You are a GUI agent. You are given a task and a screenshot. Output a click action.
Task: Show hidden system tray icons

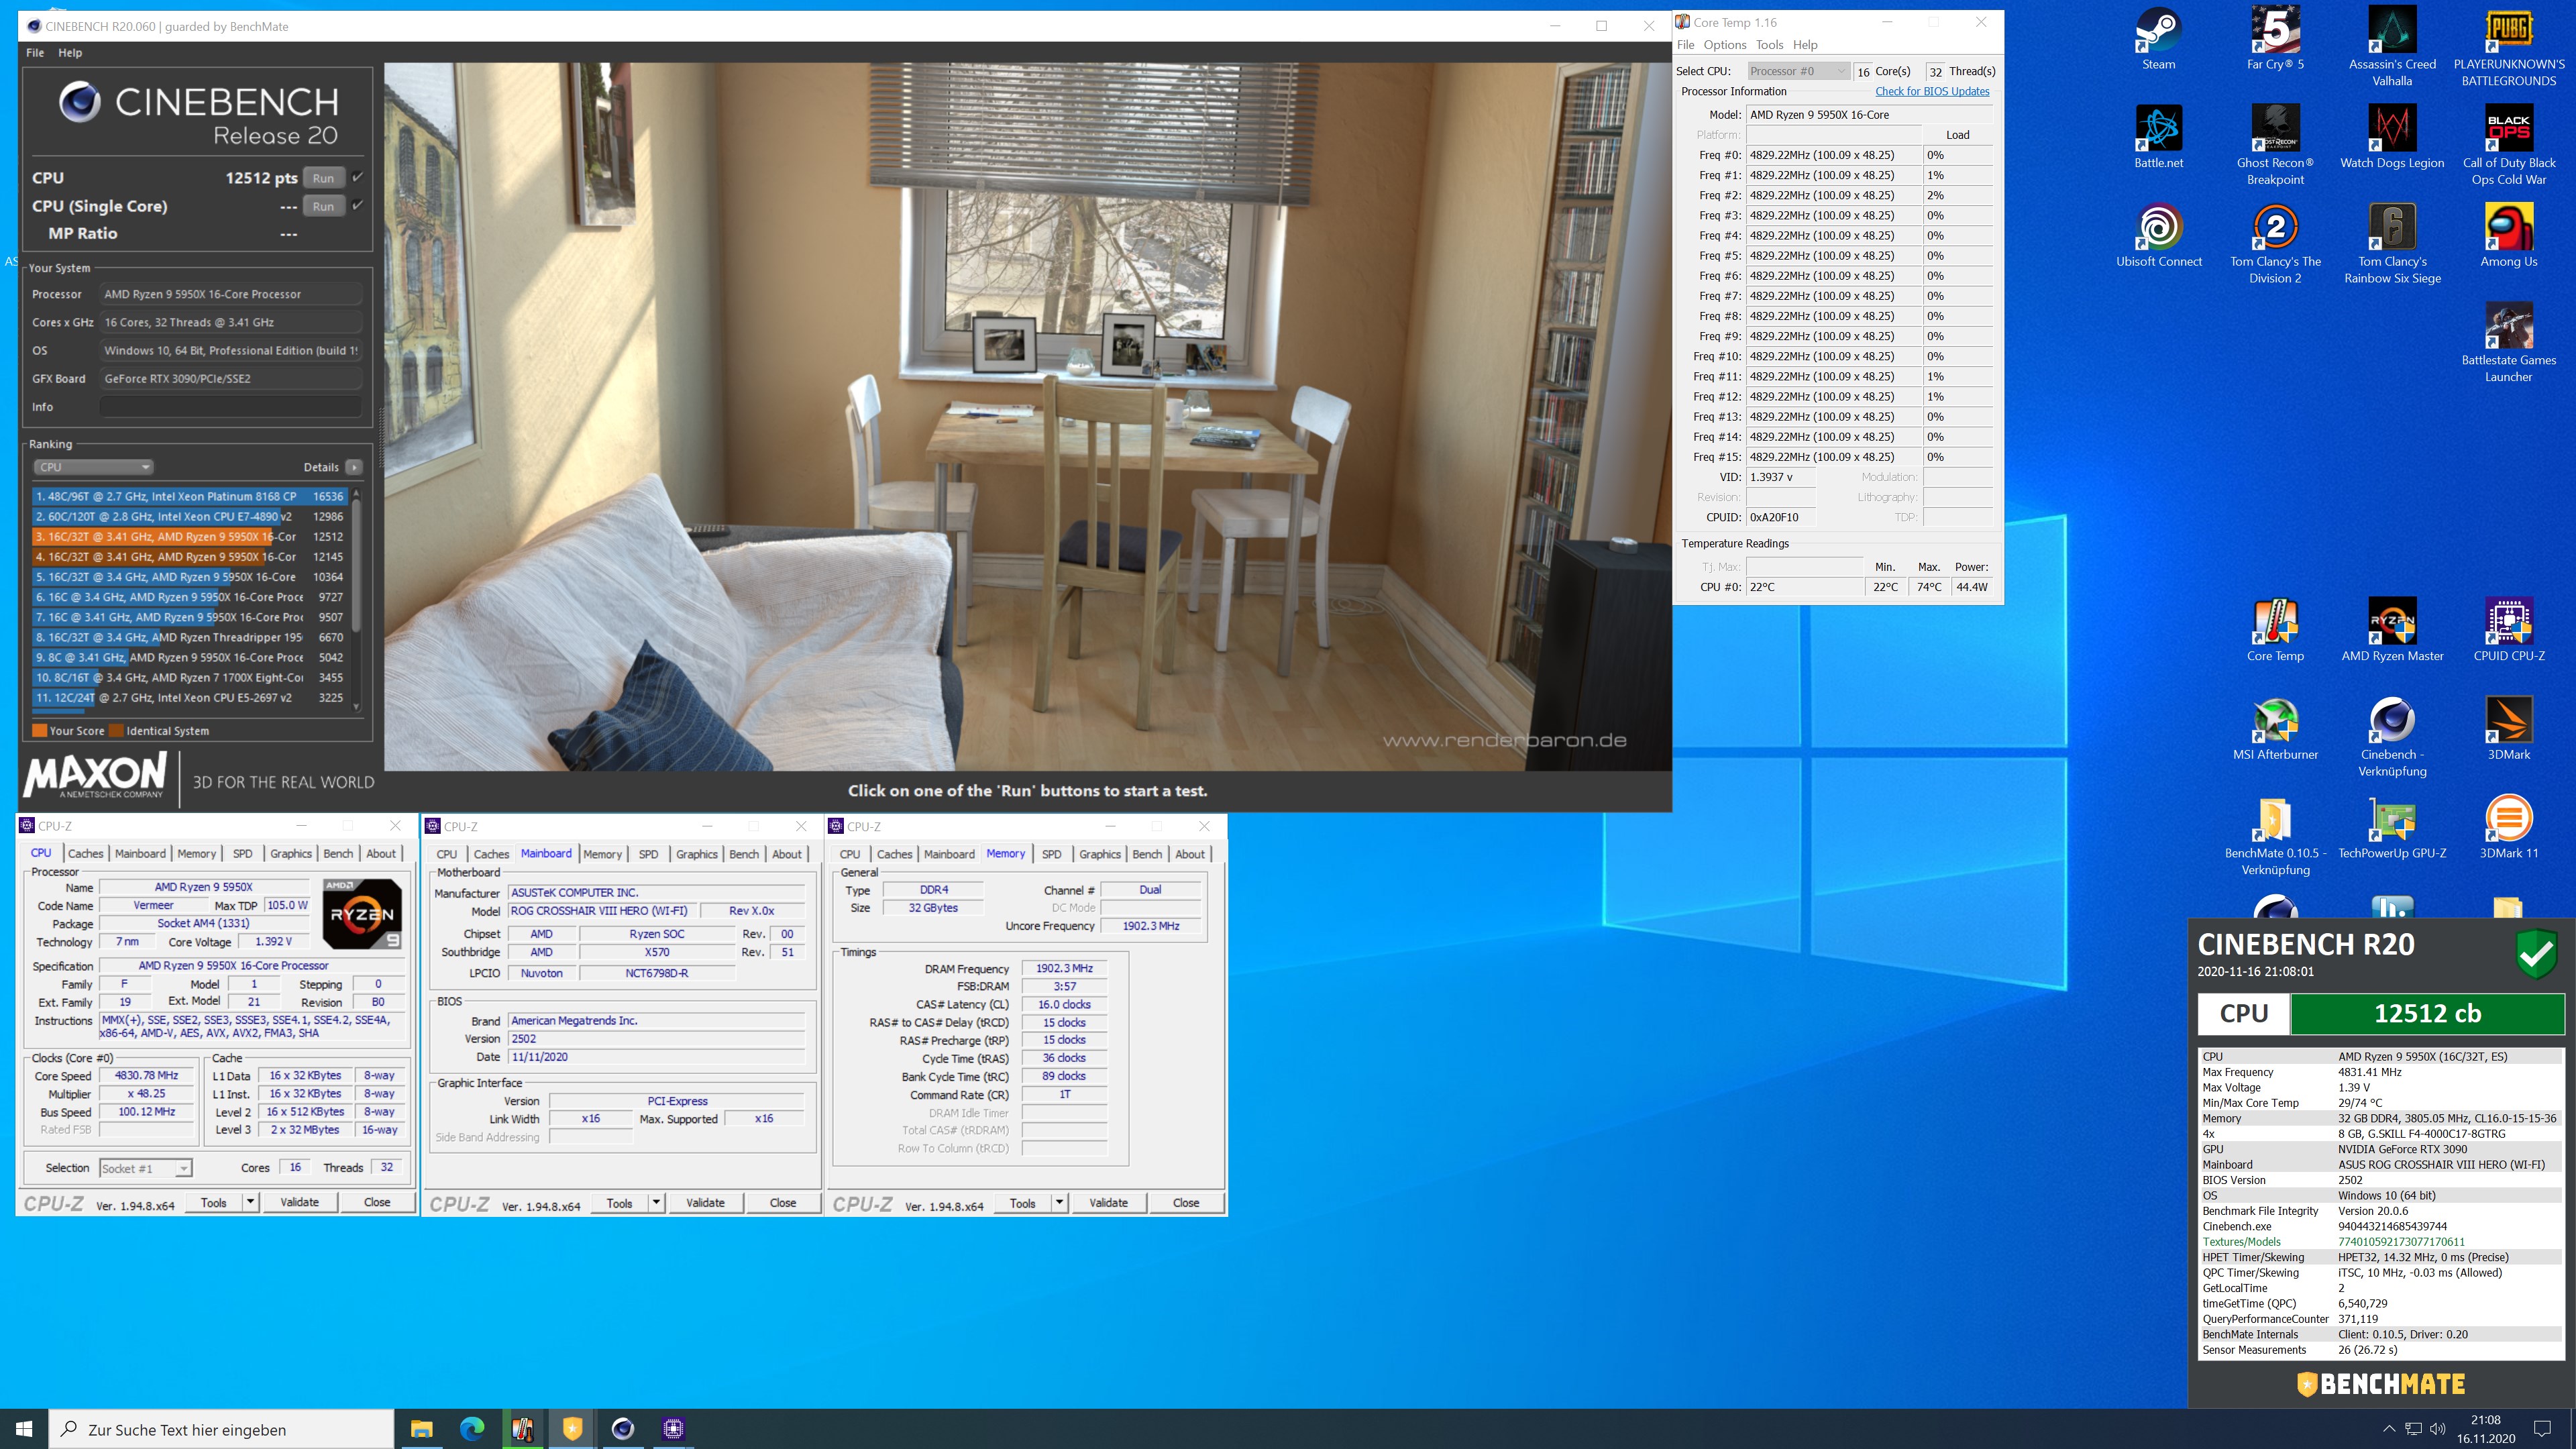tap(2389, 1429)
